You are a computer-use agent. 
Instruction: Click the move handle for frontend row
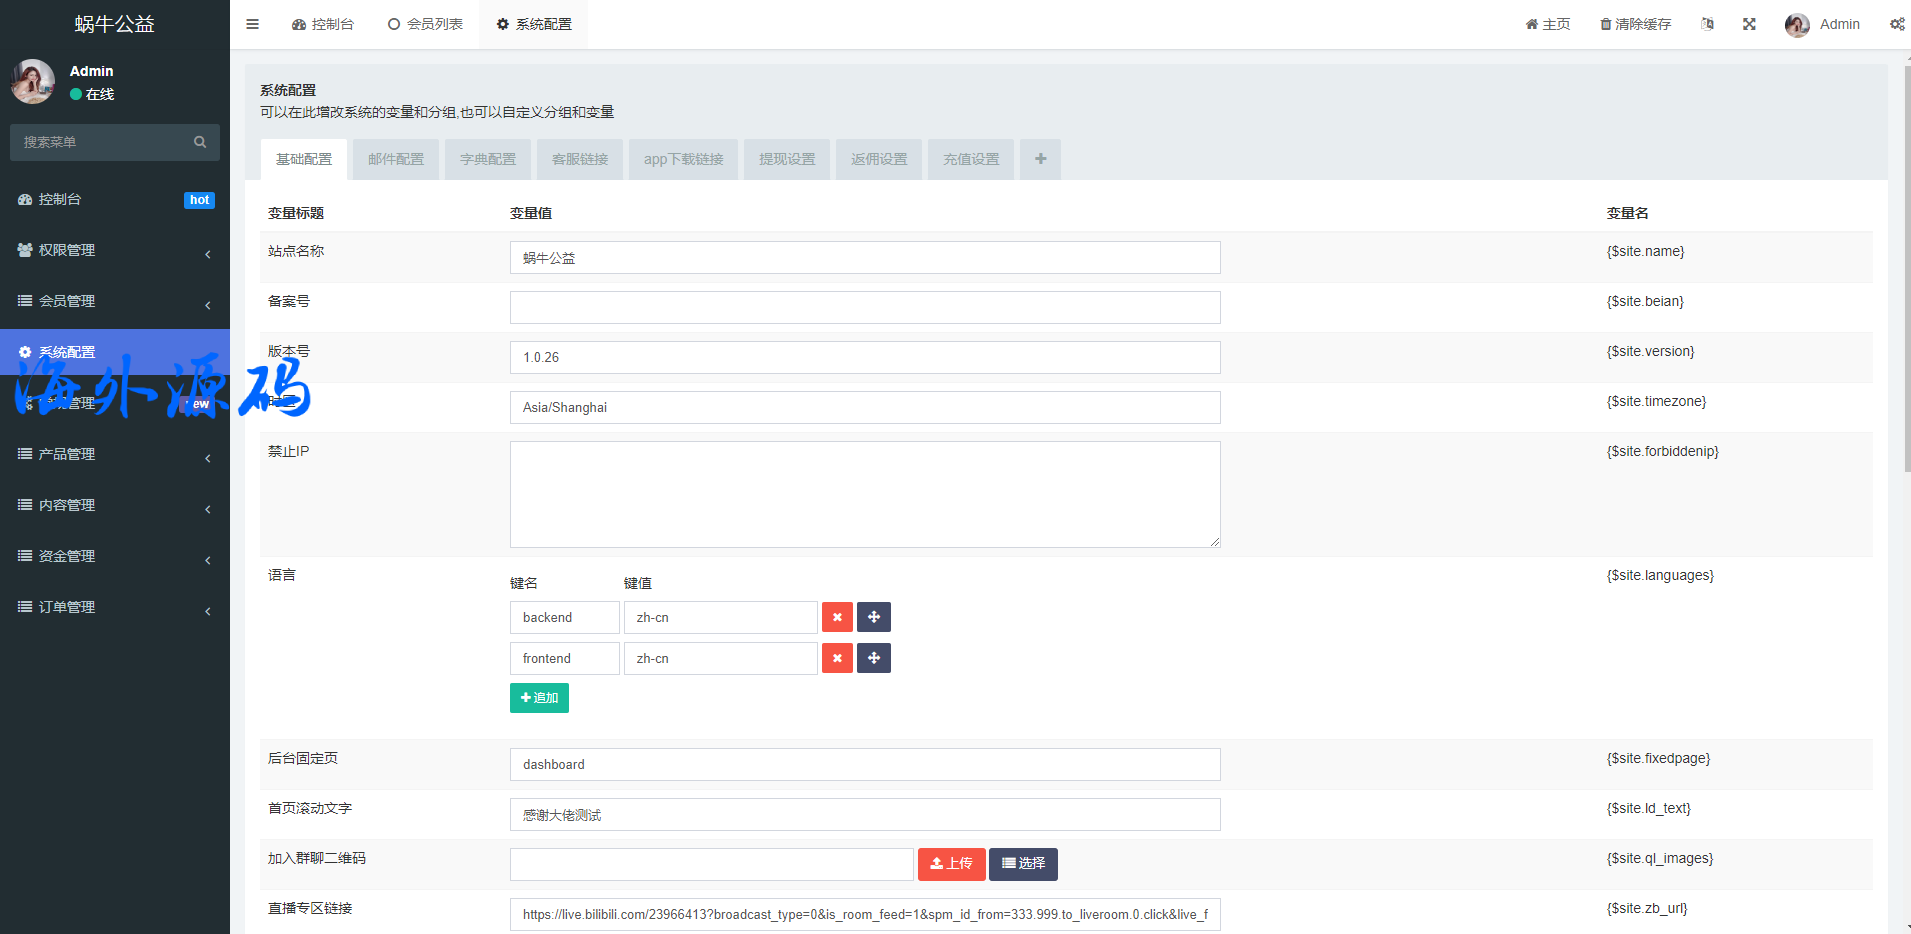tap(874, 658)
